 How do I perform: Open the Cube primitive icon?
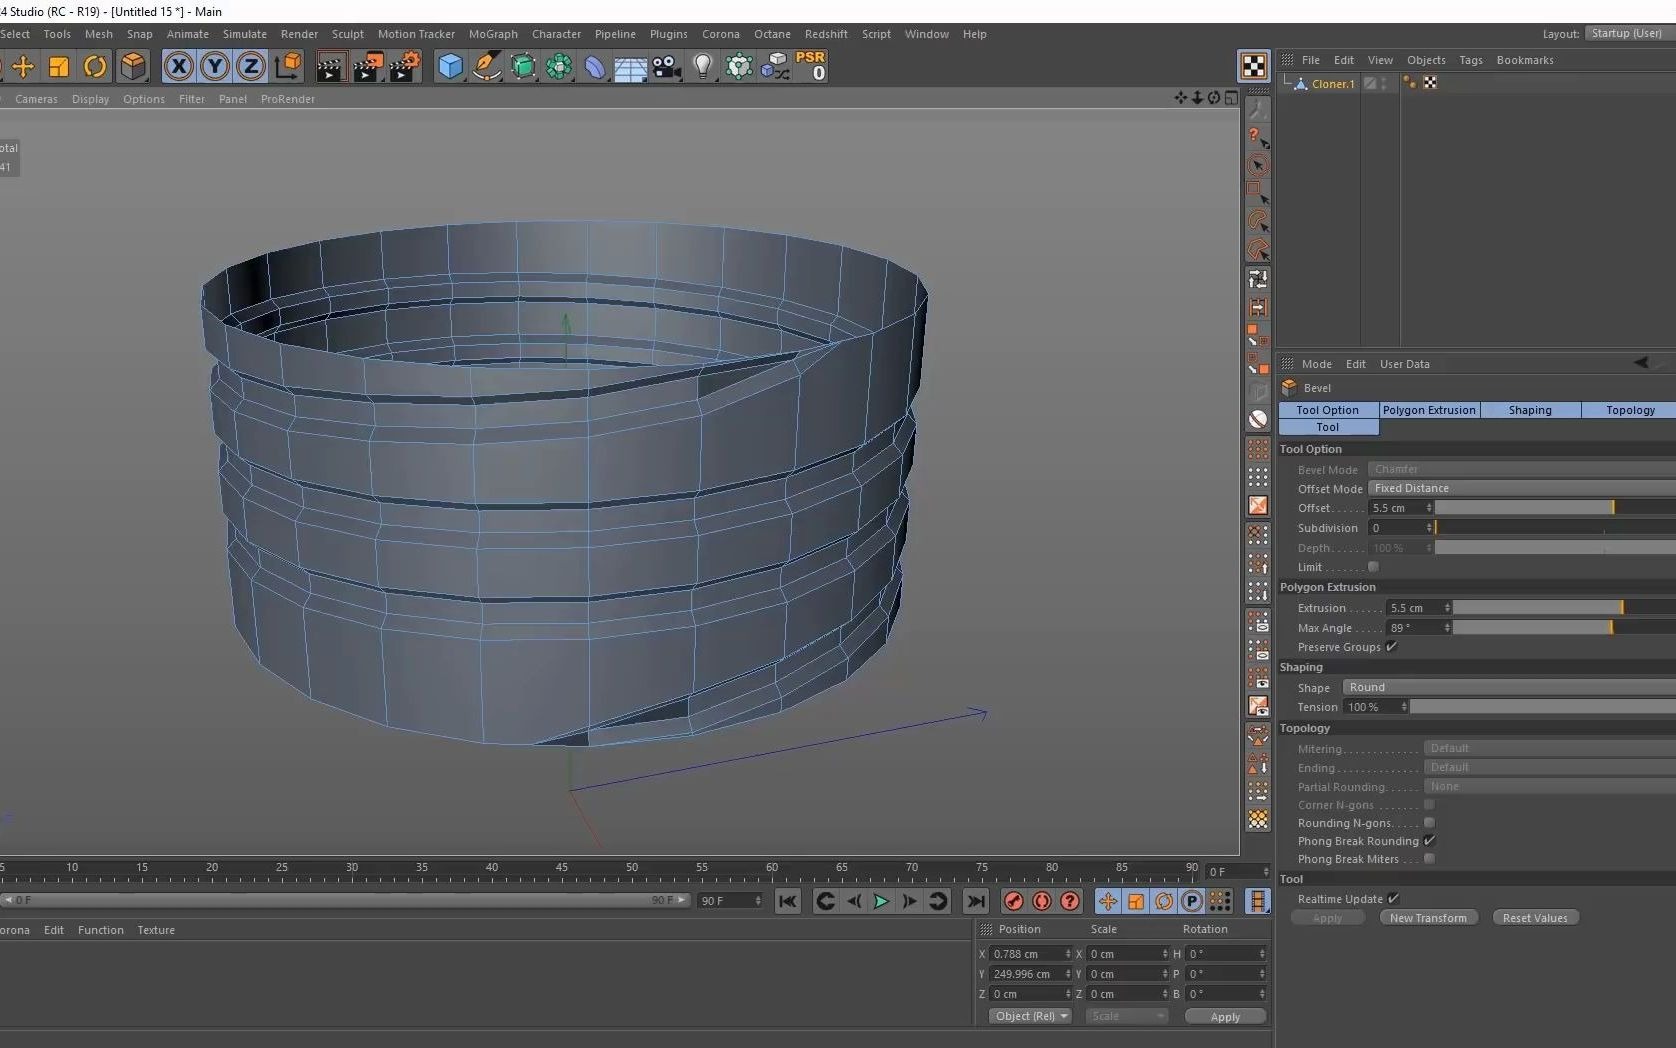click(x=450, y=66)
